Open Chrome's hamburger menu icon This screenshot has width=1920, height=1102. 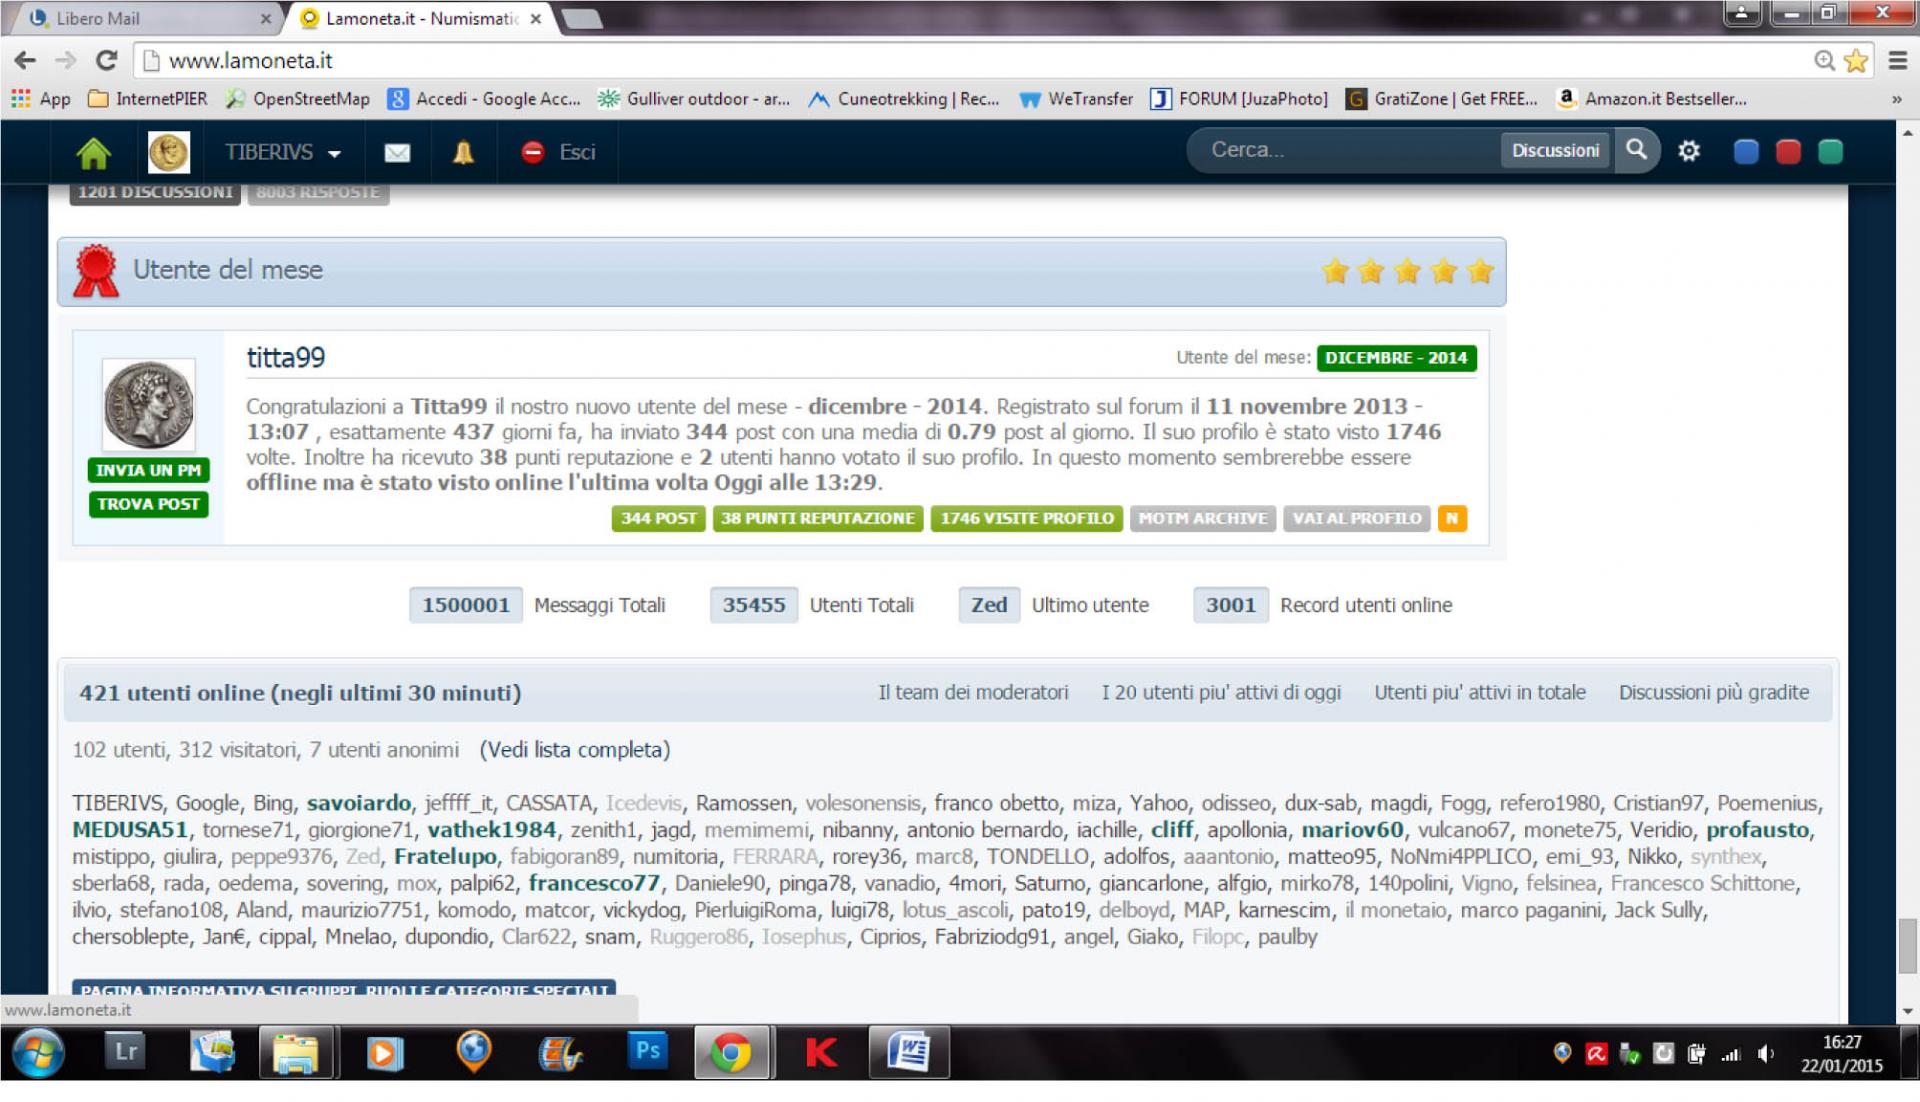(x=1897, y=61)
